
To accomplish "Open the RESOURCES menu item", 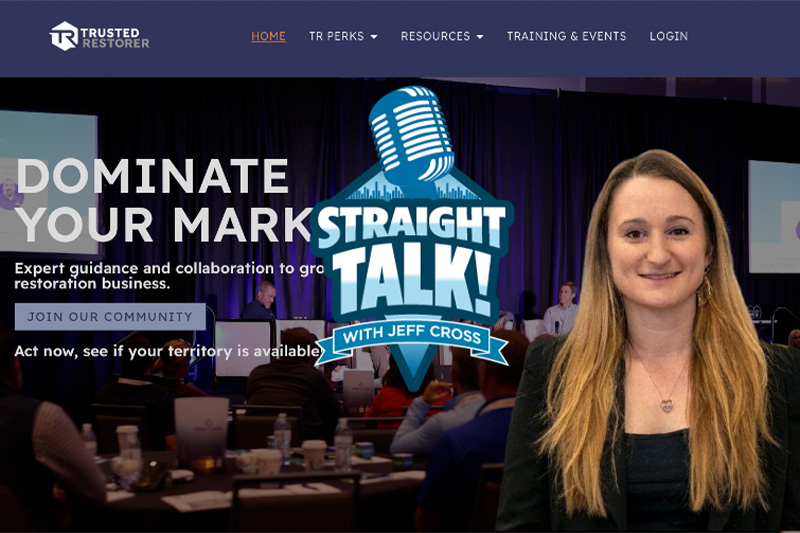I will coord(435,36).
